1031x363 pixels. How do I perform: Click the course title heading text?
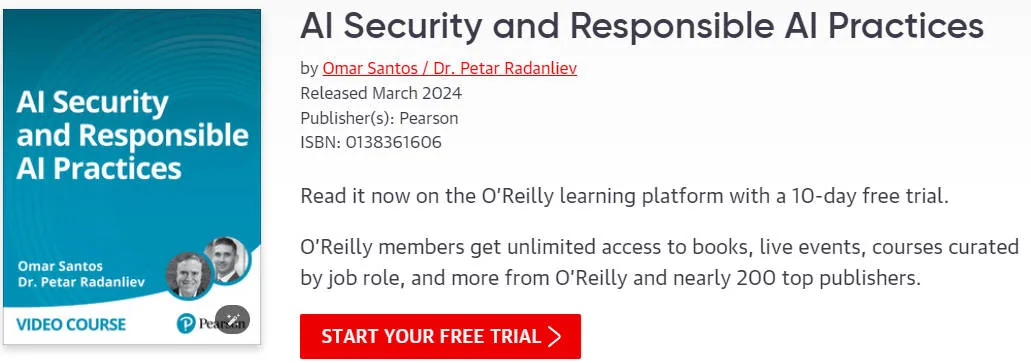click(x=642, y=26)
